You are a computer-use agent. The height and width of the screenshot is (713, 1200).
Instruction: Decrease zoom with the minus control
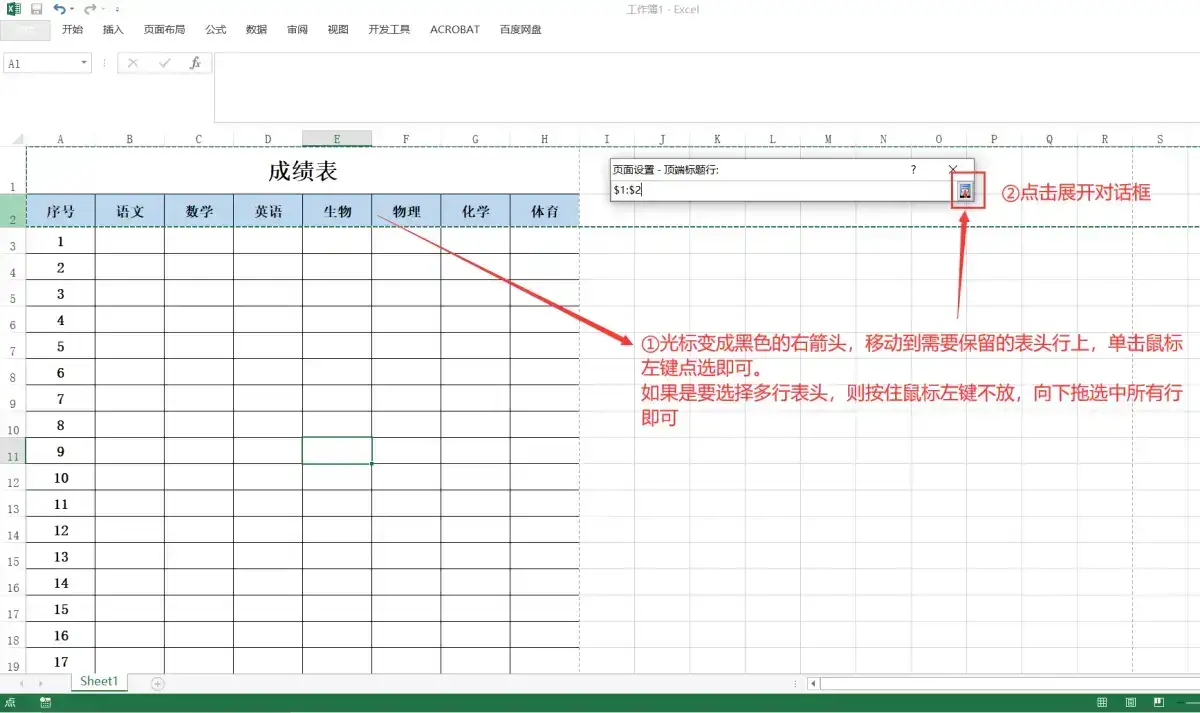pos(1183,701)
